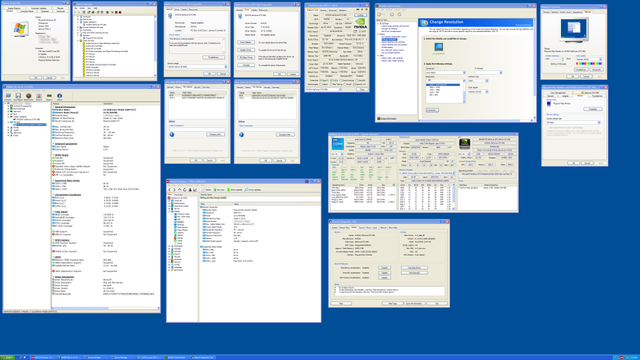
Task: Open GPU-Z hamburger menu icon
Action: click(x=366, y=9)
